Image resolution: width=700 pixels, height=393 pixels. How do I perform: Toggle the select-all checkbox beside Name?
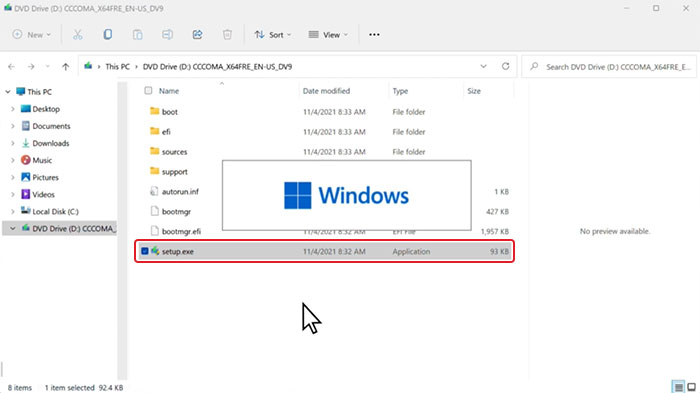click(148, 91)
